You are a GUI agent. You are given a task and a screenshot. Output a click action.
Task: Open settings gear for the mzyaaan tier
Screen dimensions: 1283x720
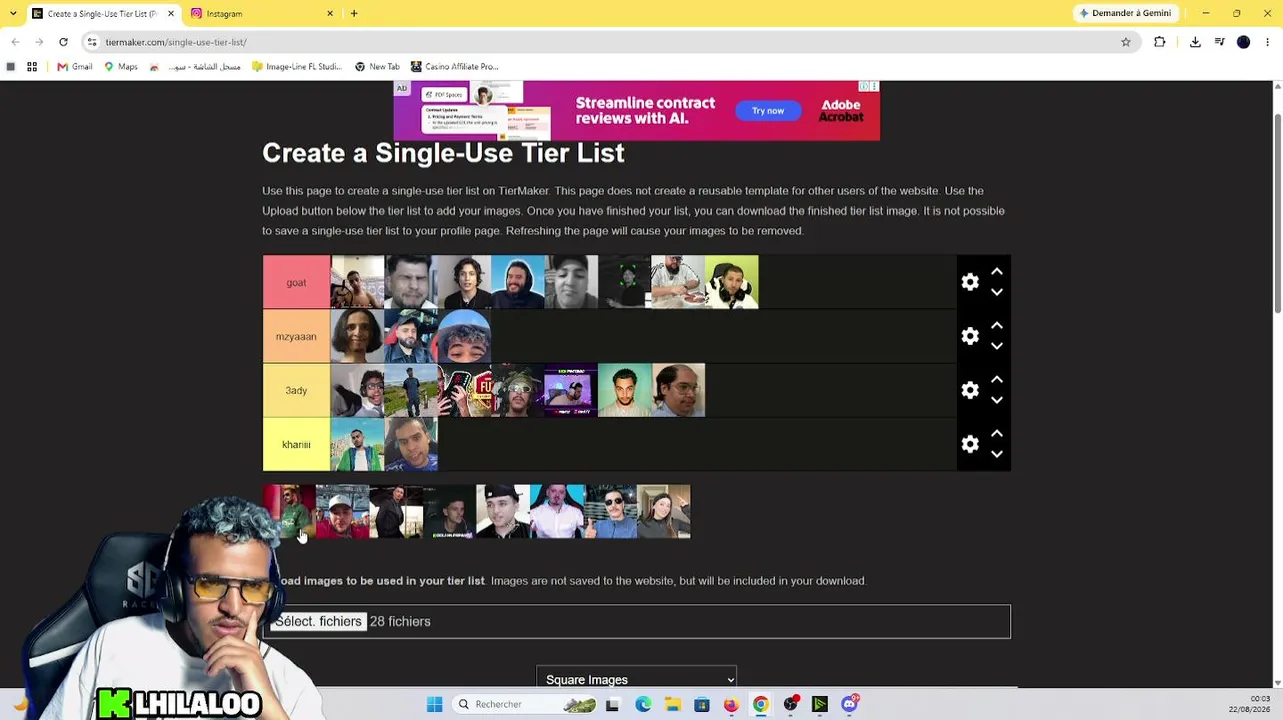(x=970, y=336)
